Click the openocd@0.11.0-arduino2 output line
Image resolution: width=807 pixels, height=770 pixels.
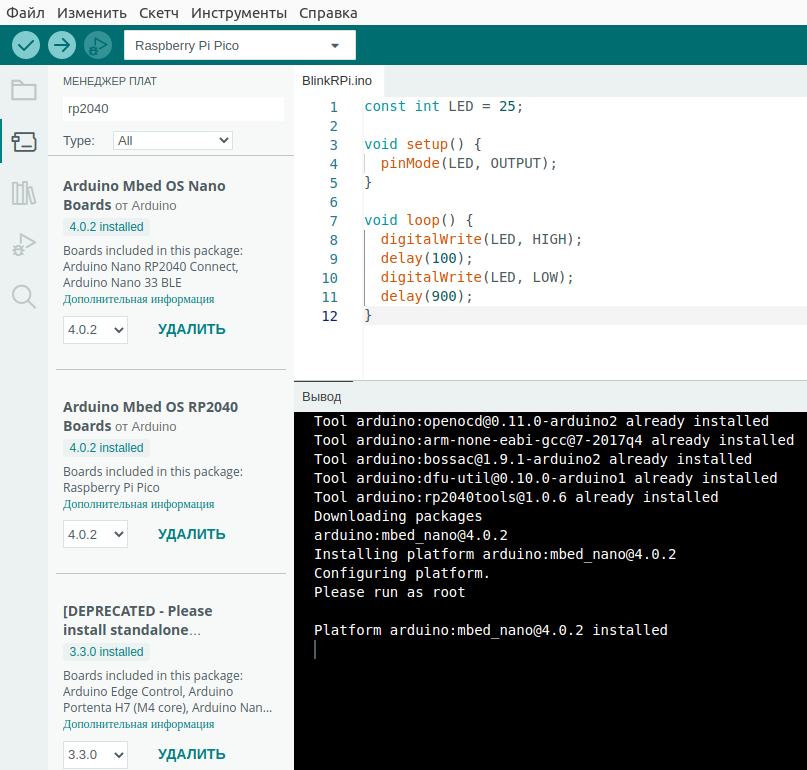click(x=541, y=421)
